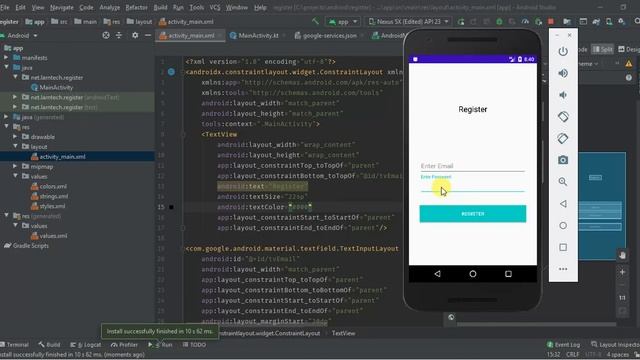Image resolution: width=640 pixels, height=360 pixels.
Task: Switch to google-services.json editor tab
Action: (329, 36)
